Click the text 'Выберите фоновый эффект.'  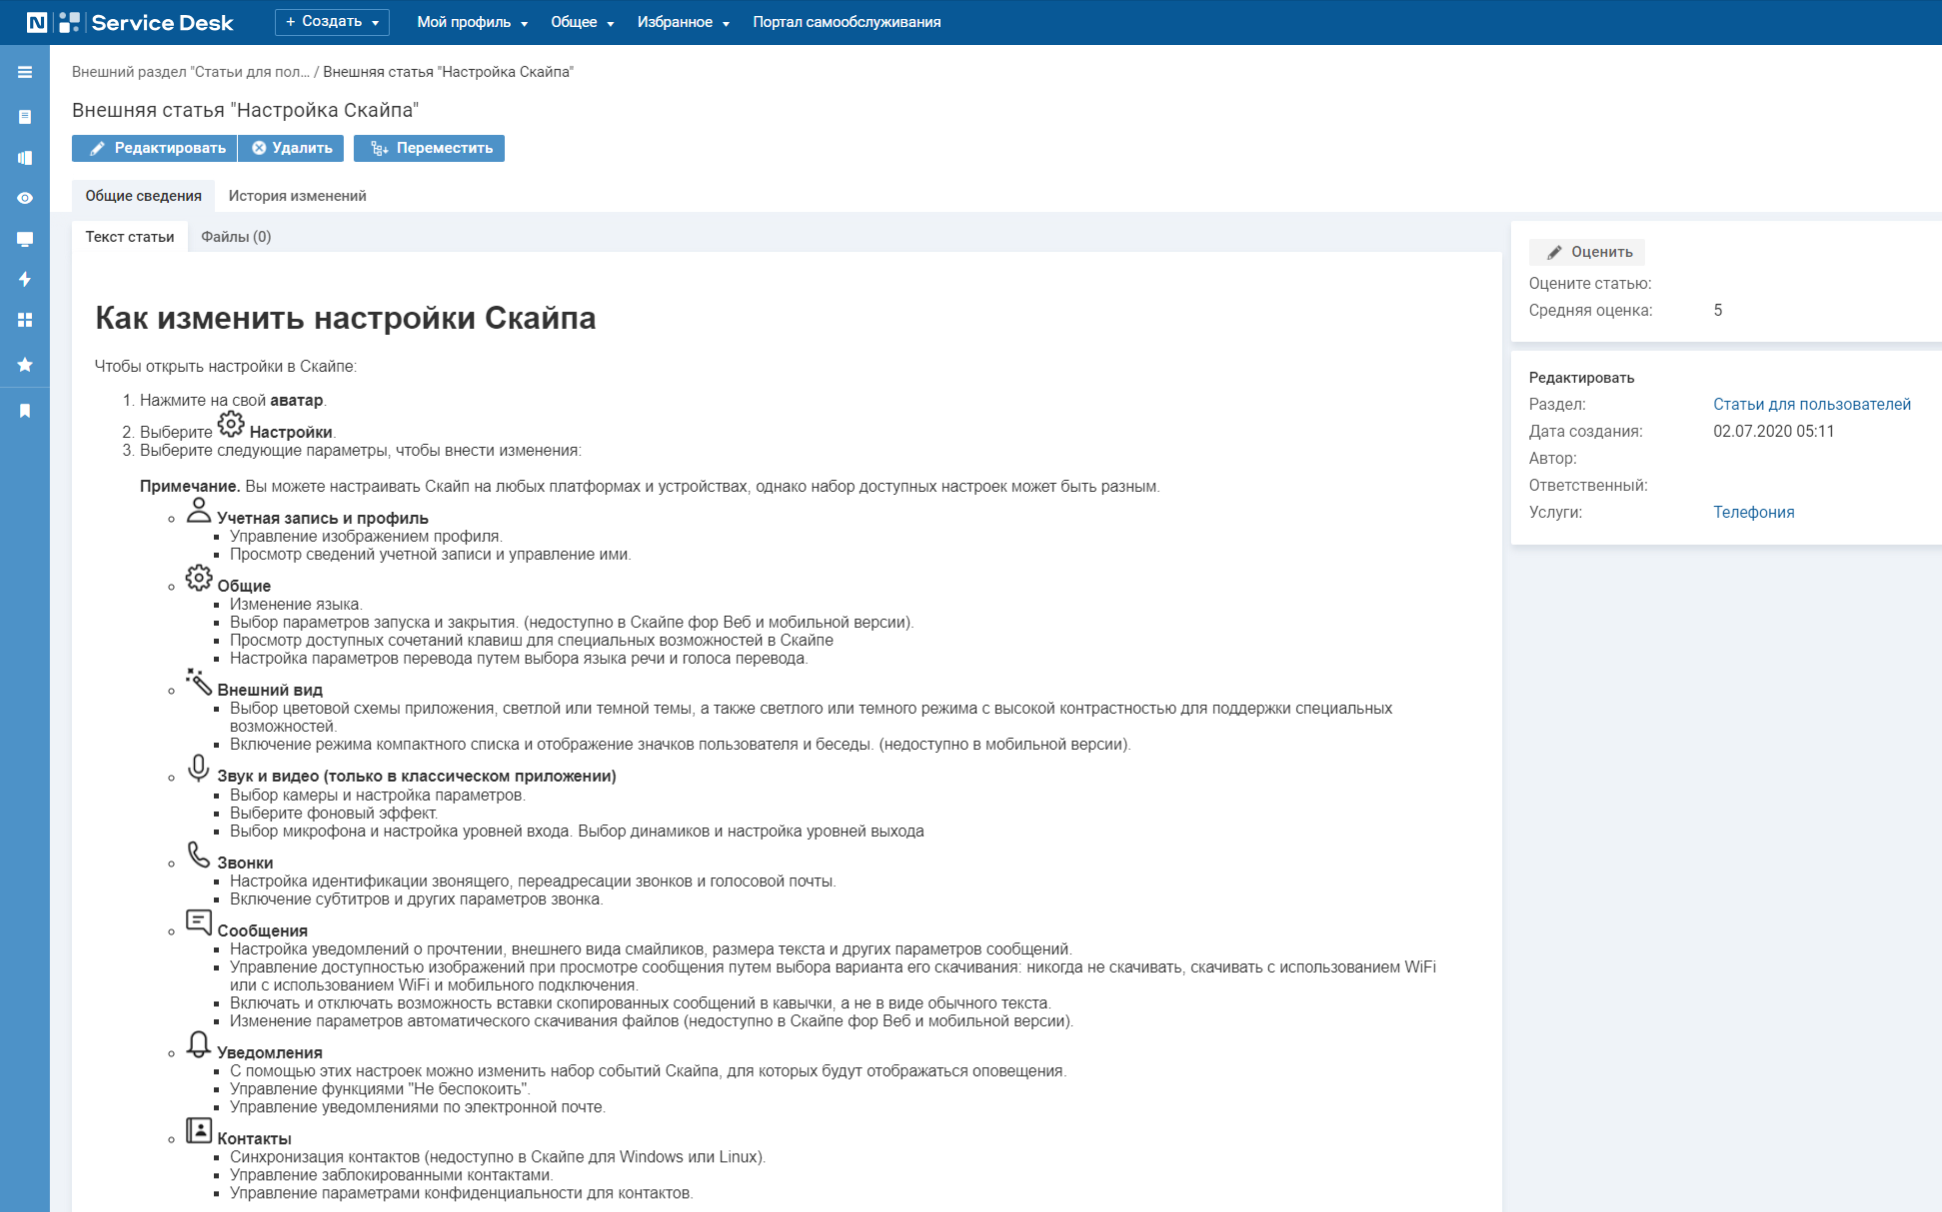334,813
